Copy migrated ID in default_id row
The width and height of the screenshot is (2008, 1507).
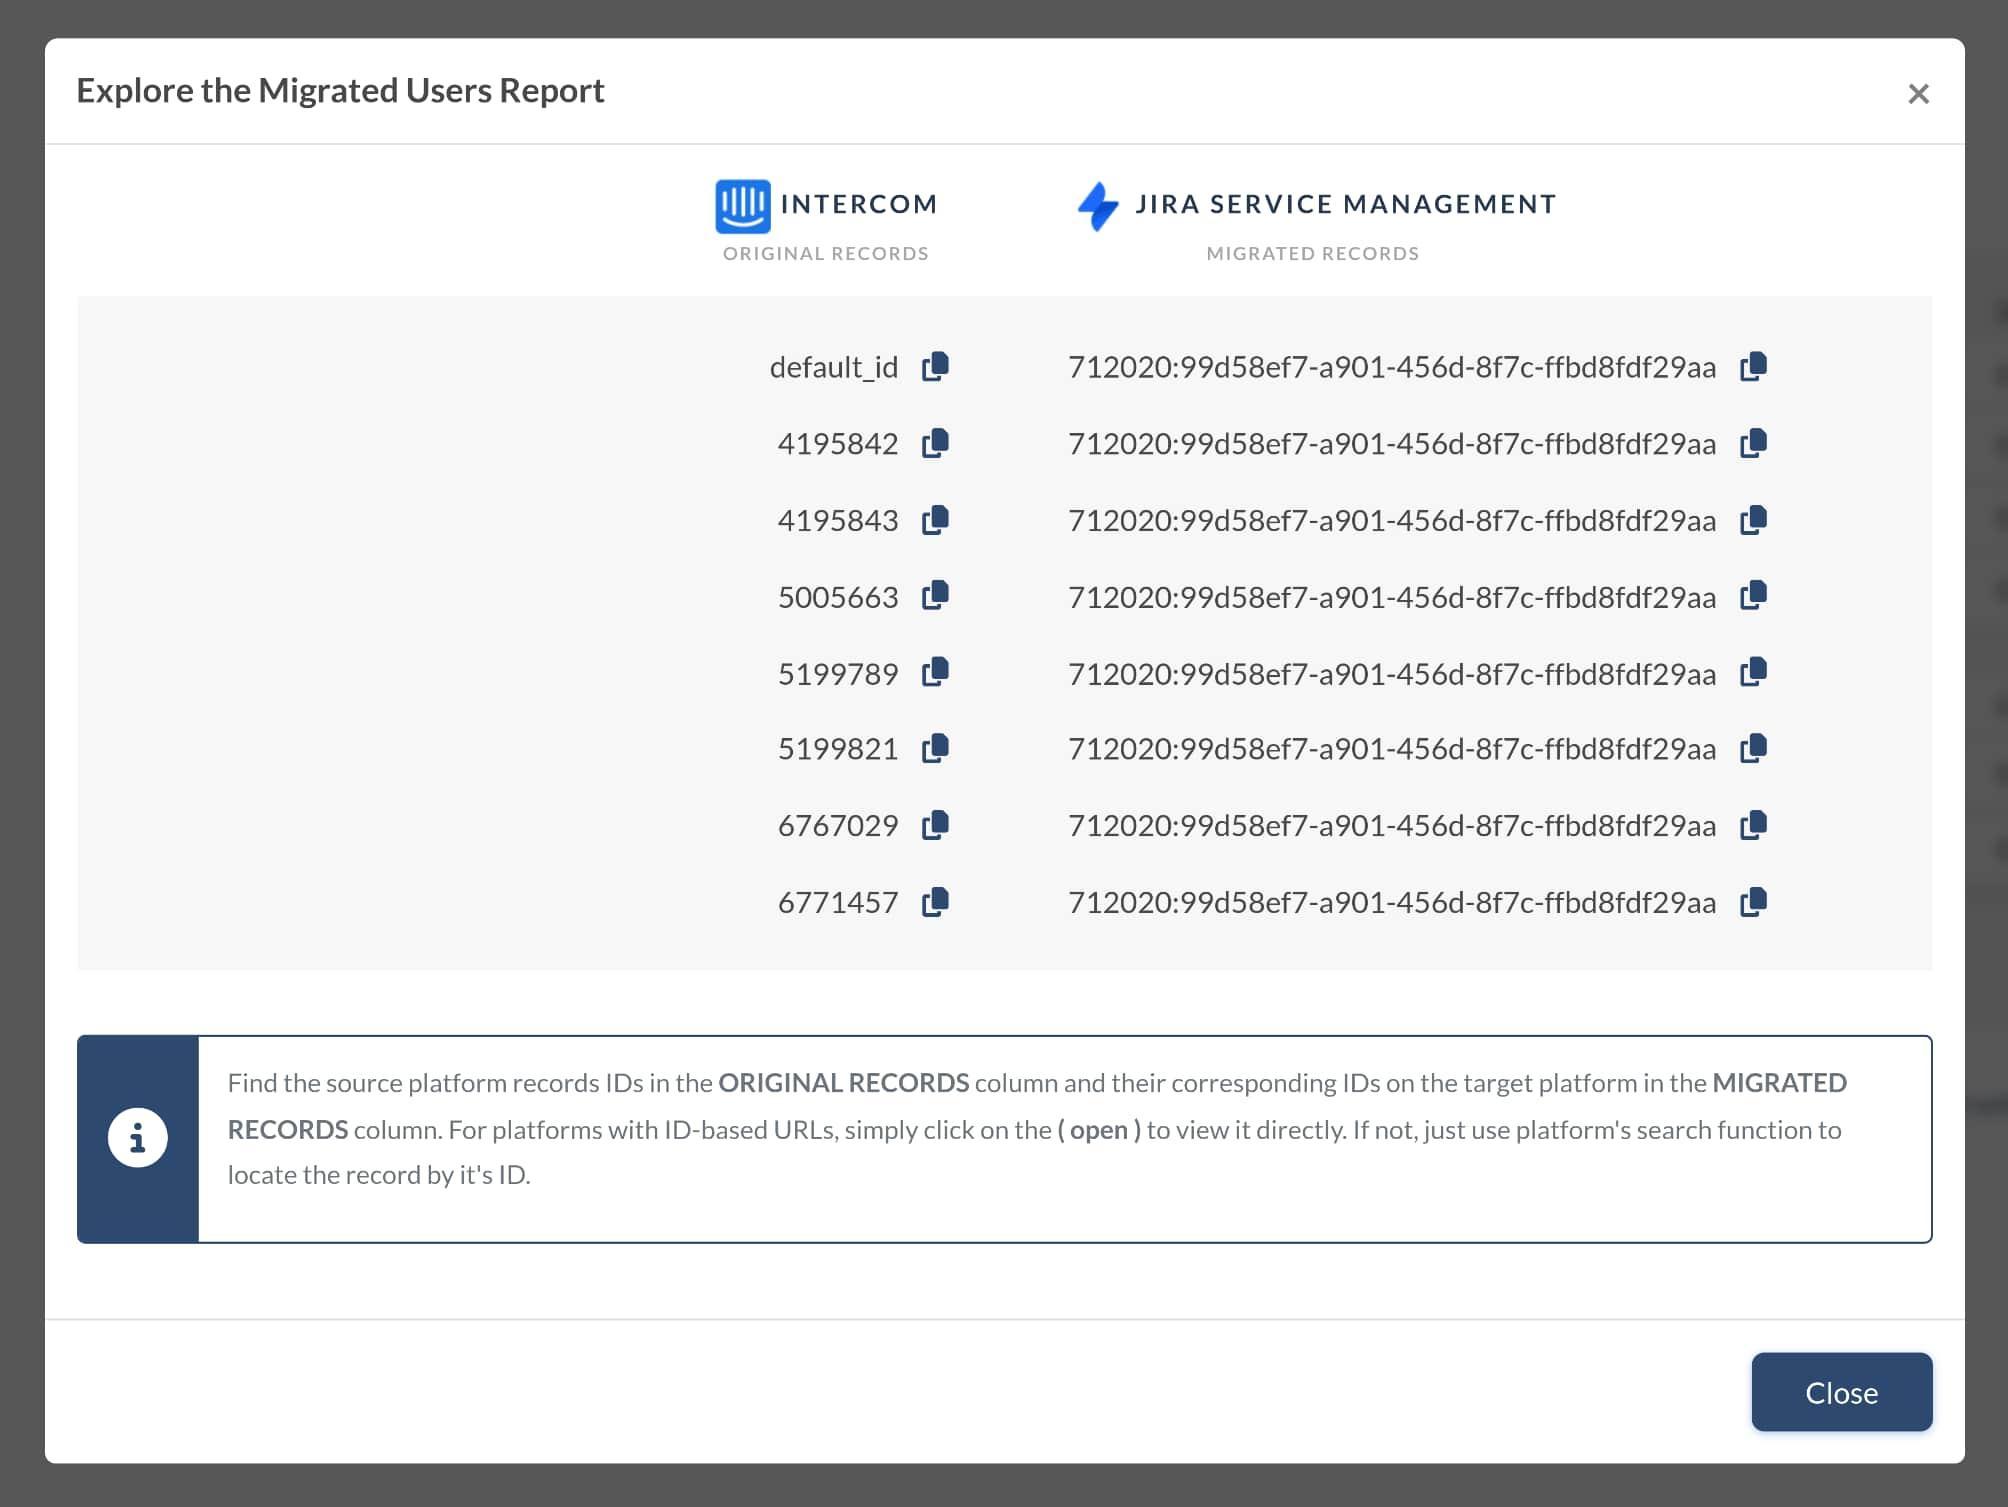tap(1753, 367)
